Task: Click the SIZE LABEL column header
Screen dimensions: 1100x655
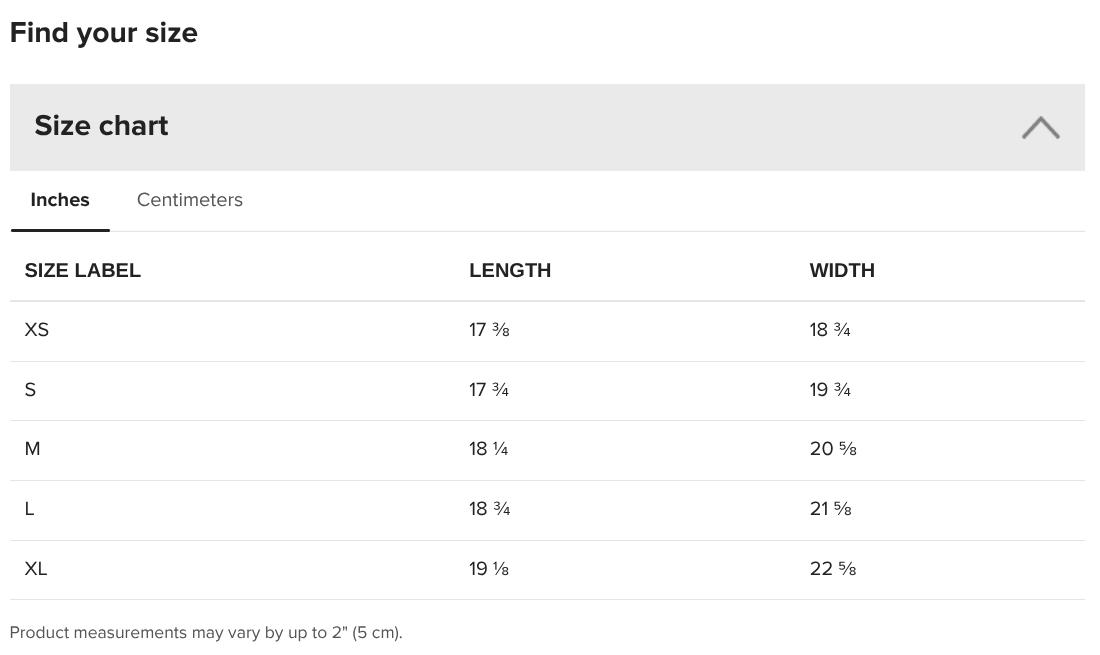Action: point(83,270)
